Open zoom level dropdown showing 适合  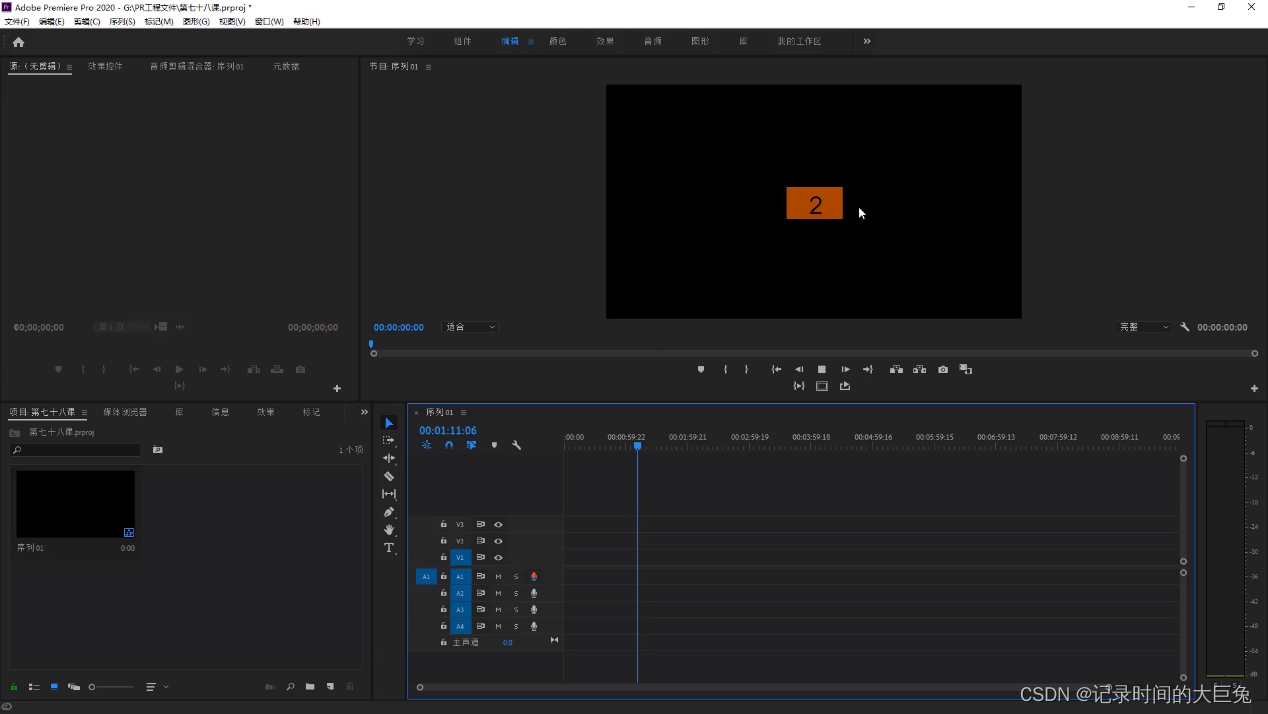pos(469,327)
